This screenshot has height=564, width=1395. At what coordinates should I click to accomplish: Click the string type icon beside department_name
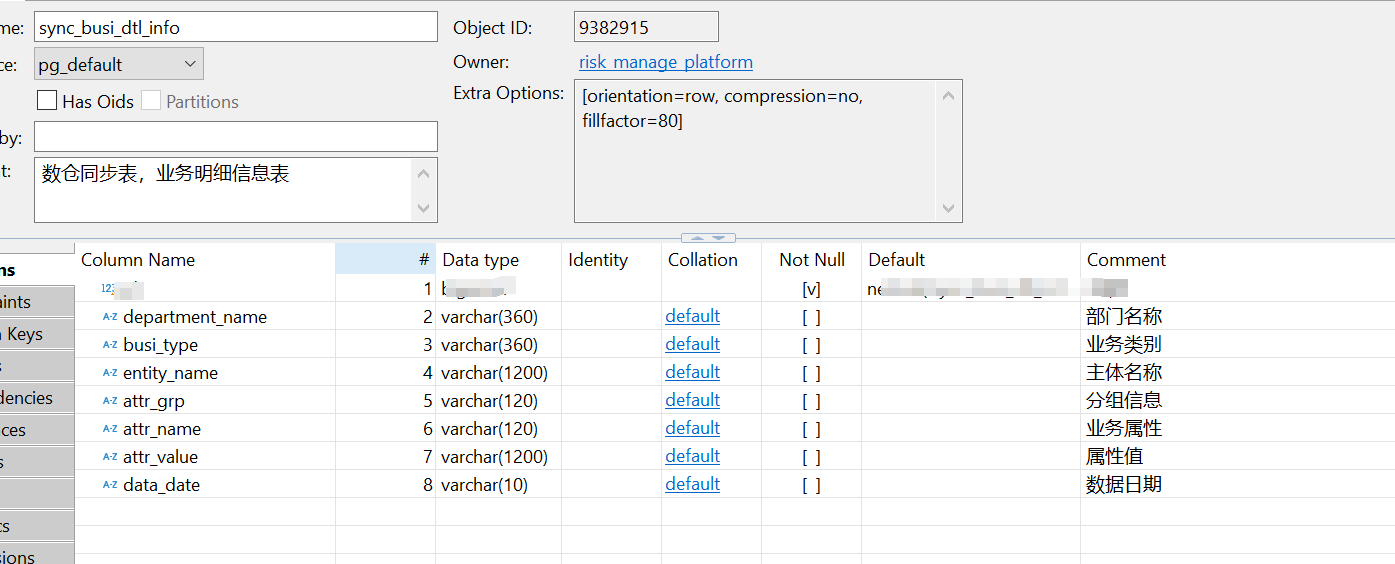tap(110, 317)
